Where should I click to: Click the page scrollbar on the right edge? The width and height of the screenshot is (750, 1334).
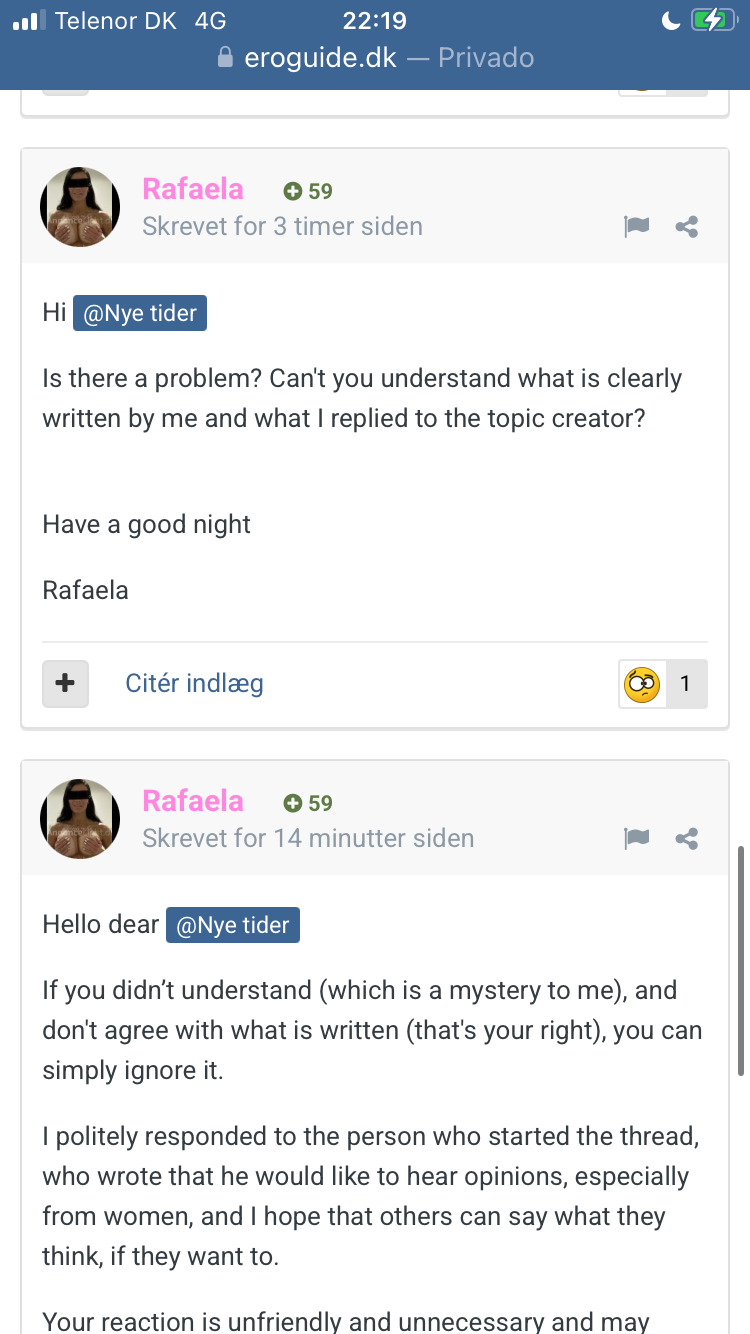[740, 960]
